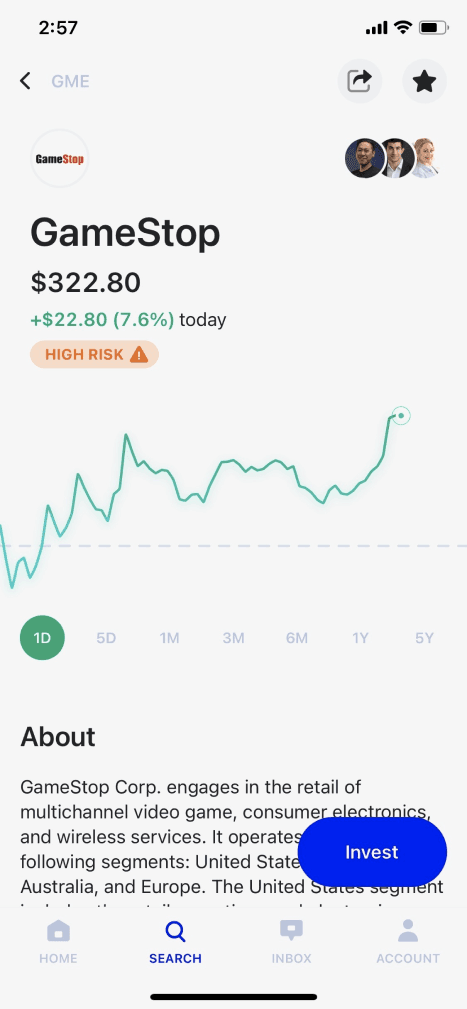The height and width of the screenshot is (1009, 467).
Task: Open the Inbox chat icon
Action: pos(291,930)
